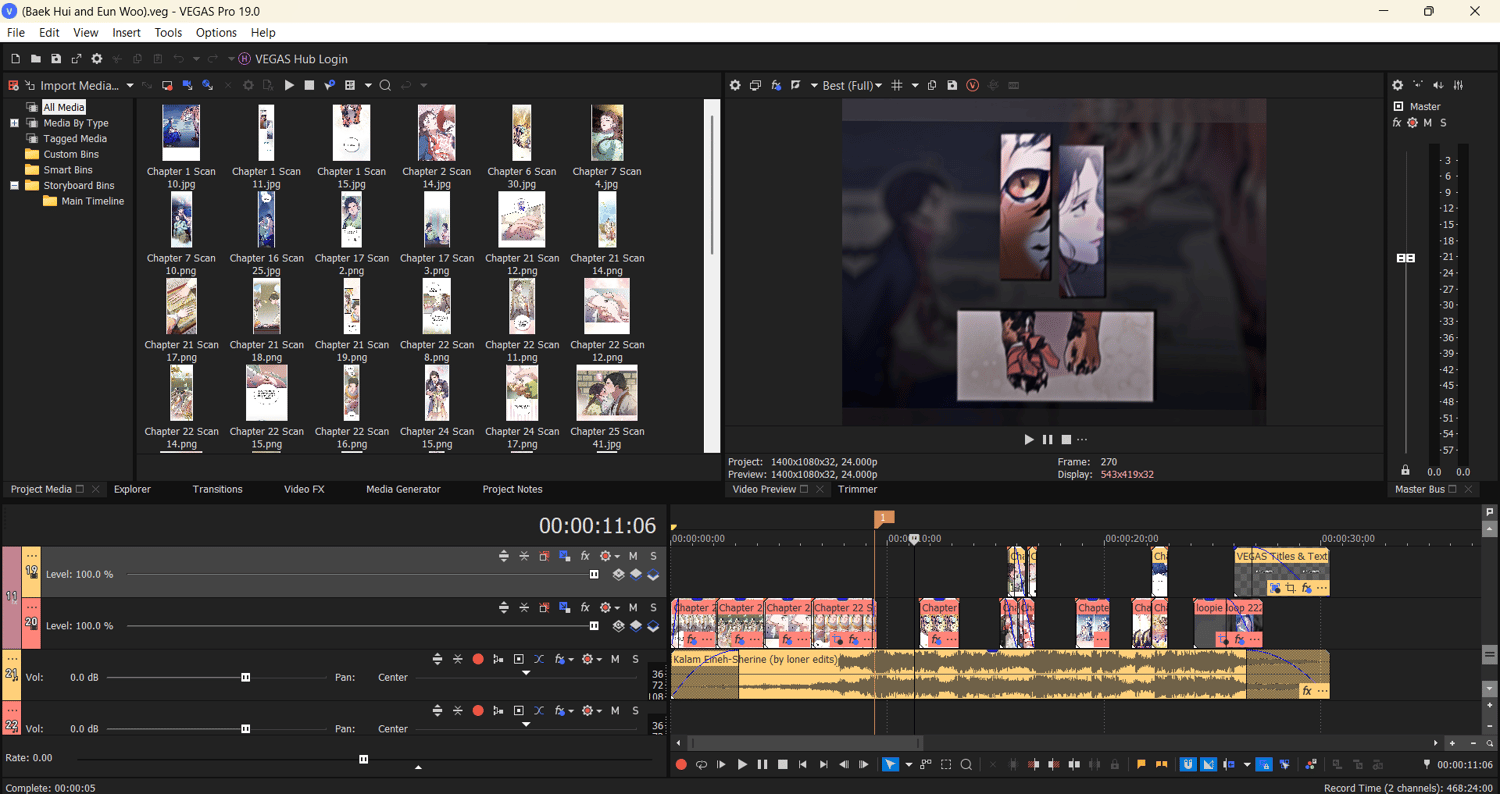This screenshot has width=1500, height=794.
Task: Click the Insert Marker icon
Action: 1141,765
